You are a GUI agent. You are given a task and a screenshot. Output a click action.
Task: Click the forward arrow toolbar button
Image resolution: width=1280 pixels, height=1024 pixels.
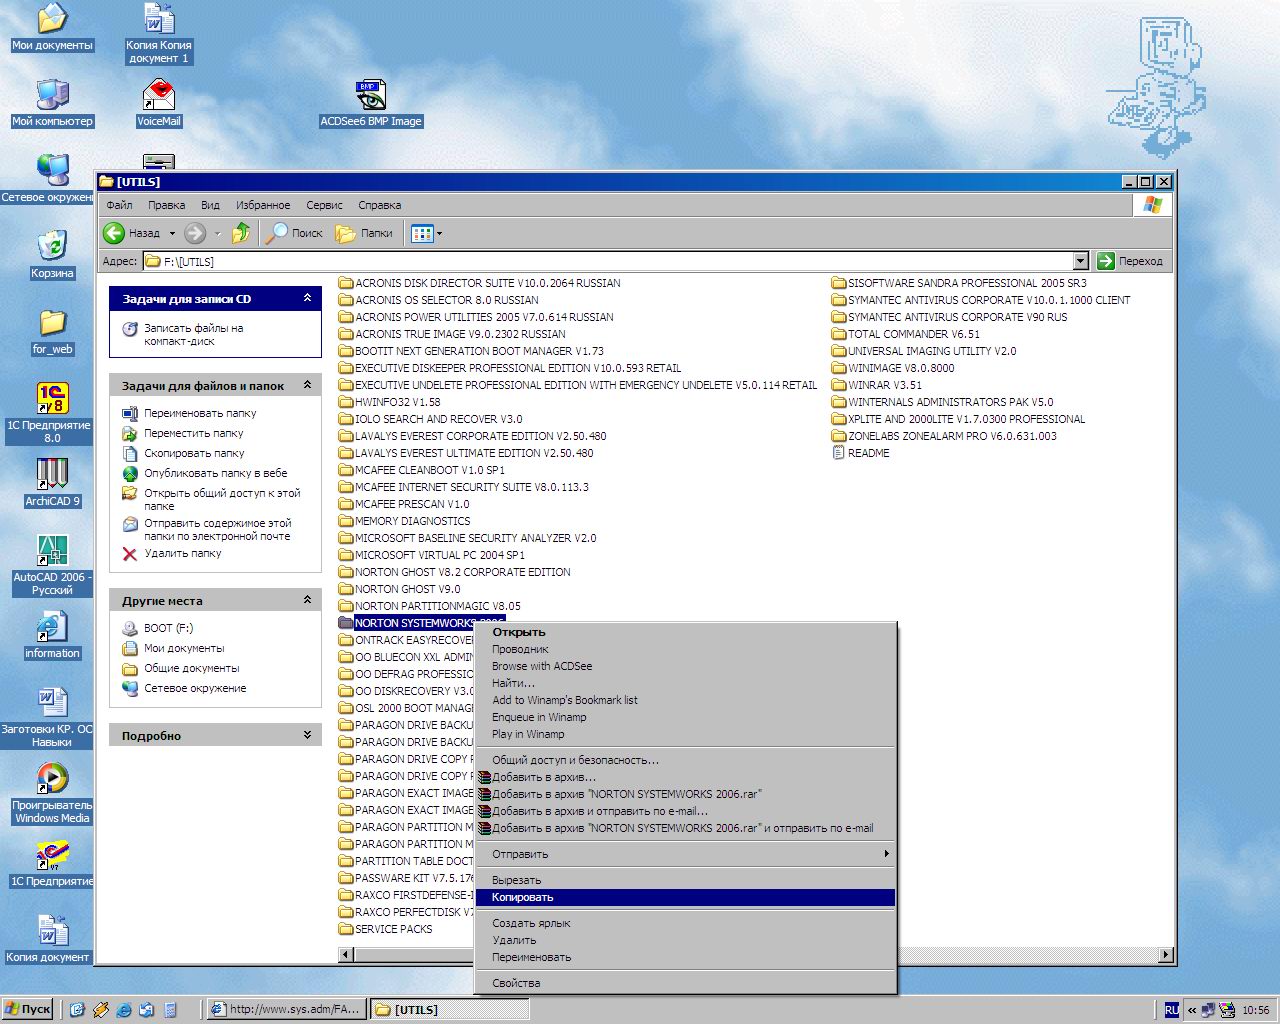(x=195, y=233)
